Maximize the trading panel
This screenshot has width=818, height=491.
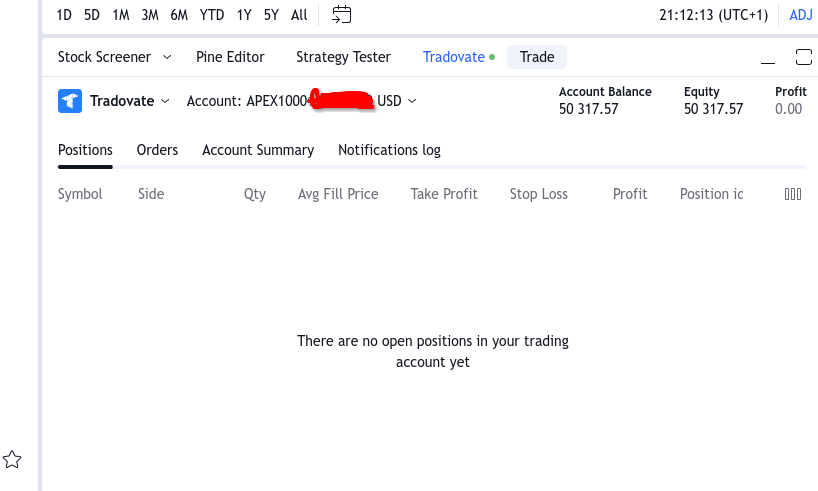click(x=803, y=57)
